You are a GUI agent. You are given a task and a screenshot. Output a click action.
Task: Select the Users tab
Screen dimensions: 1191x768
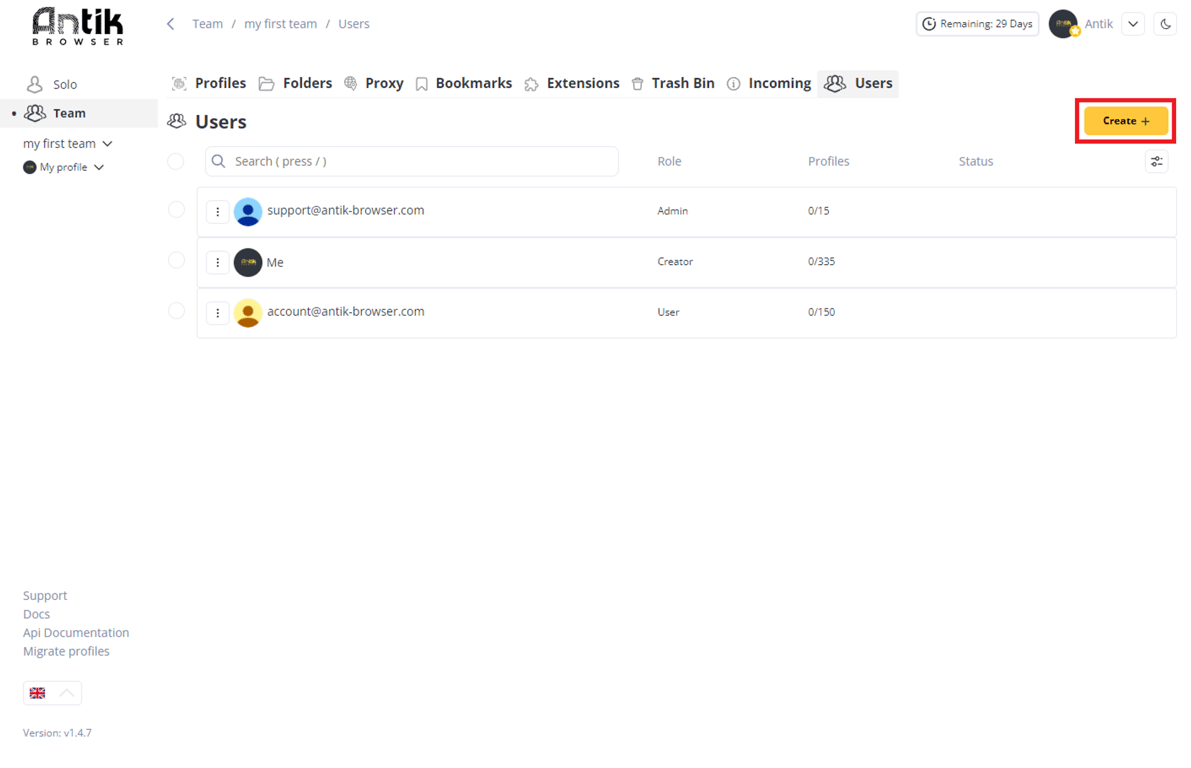click(858, 84)
